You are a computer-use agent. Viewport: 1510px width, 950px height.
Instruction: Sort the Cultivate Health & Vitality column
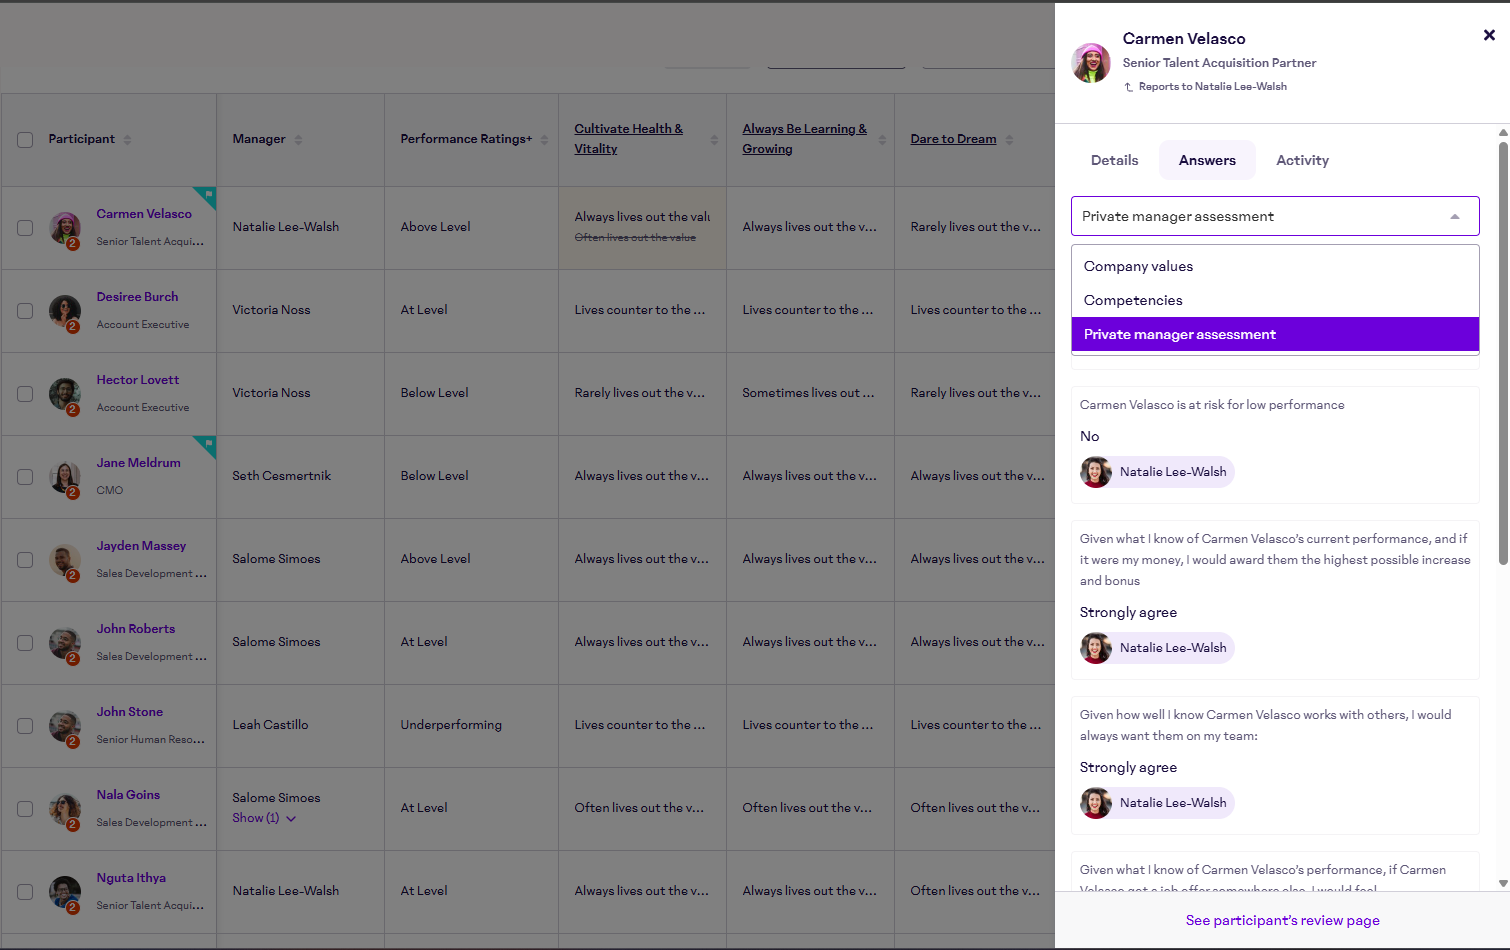(714, 140)
